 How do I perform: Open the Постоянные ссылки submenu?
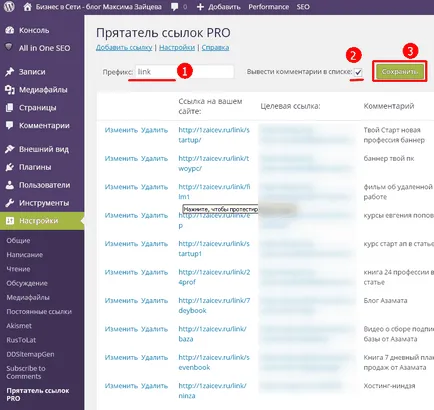point(39,312)
